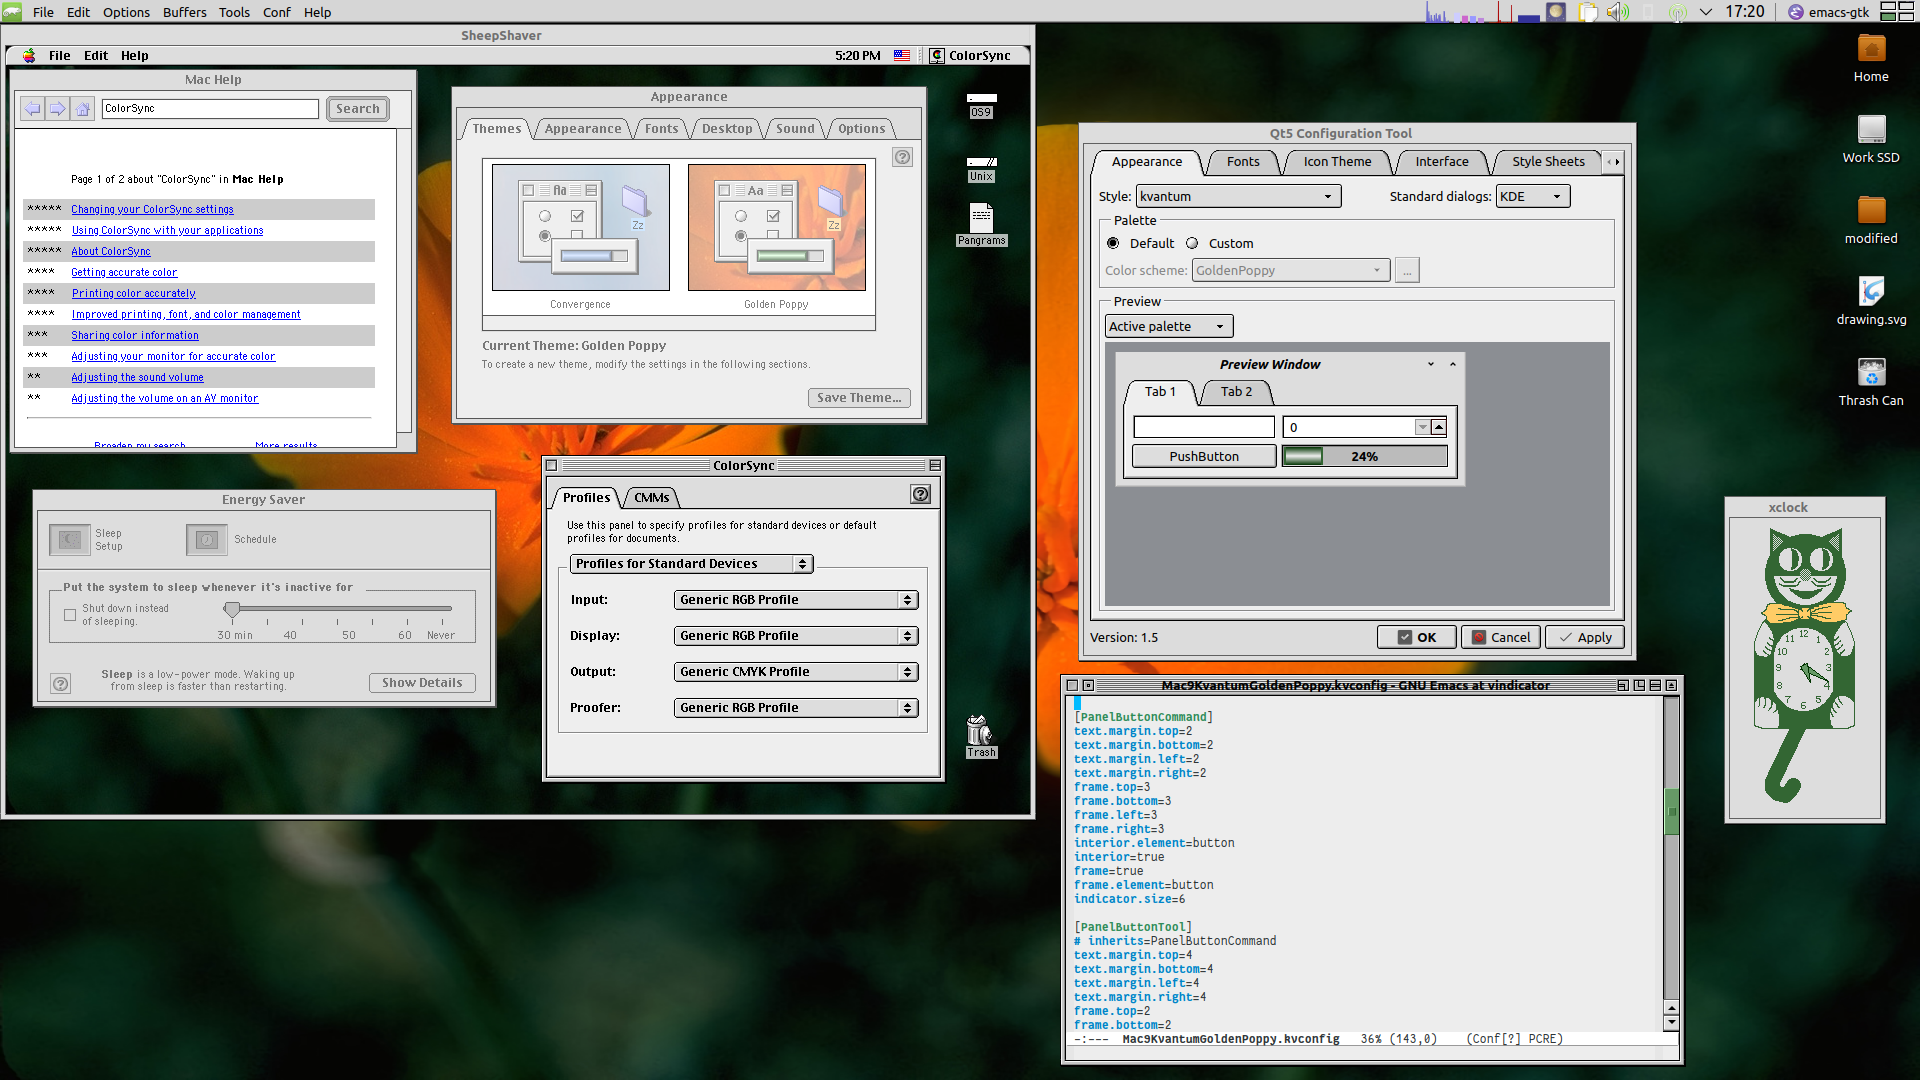Select the Schedule icon in Energy Saver
The image size is (1920, 1080).
[x=207, y=540]
